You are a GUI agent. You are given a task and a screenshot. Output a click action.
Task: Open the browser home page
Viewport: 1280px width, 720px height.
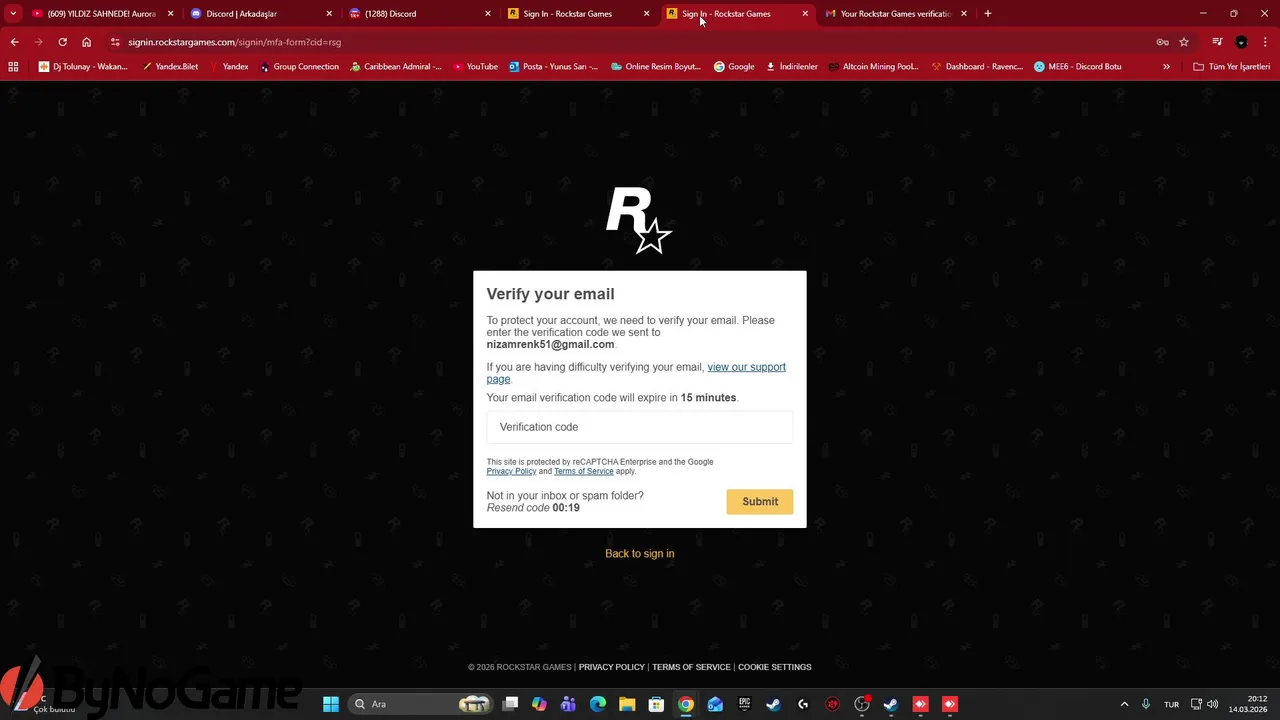[x=86, y=42]
